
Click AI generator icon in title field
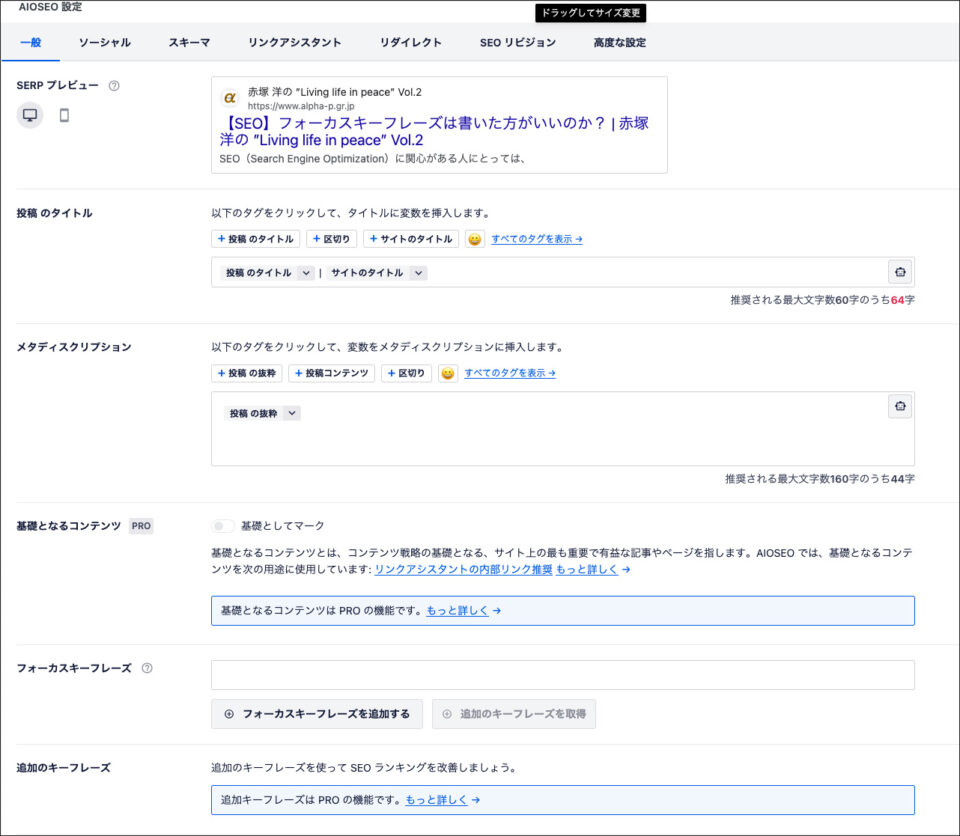pos(900,272)
